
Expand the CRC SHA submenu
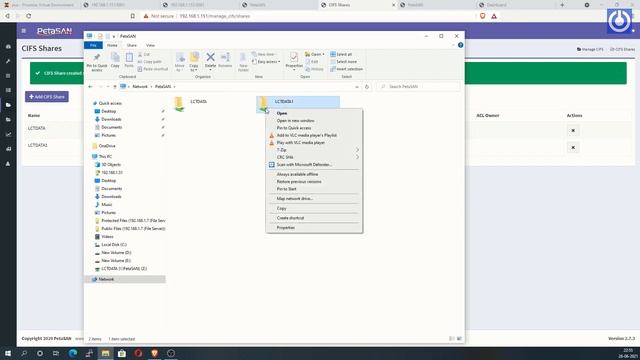[x=314, y=157]
